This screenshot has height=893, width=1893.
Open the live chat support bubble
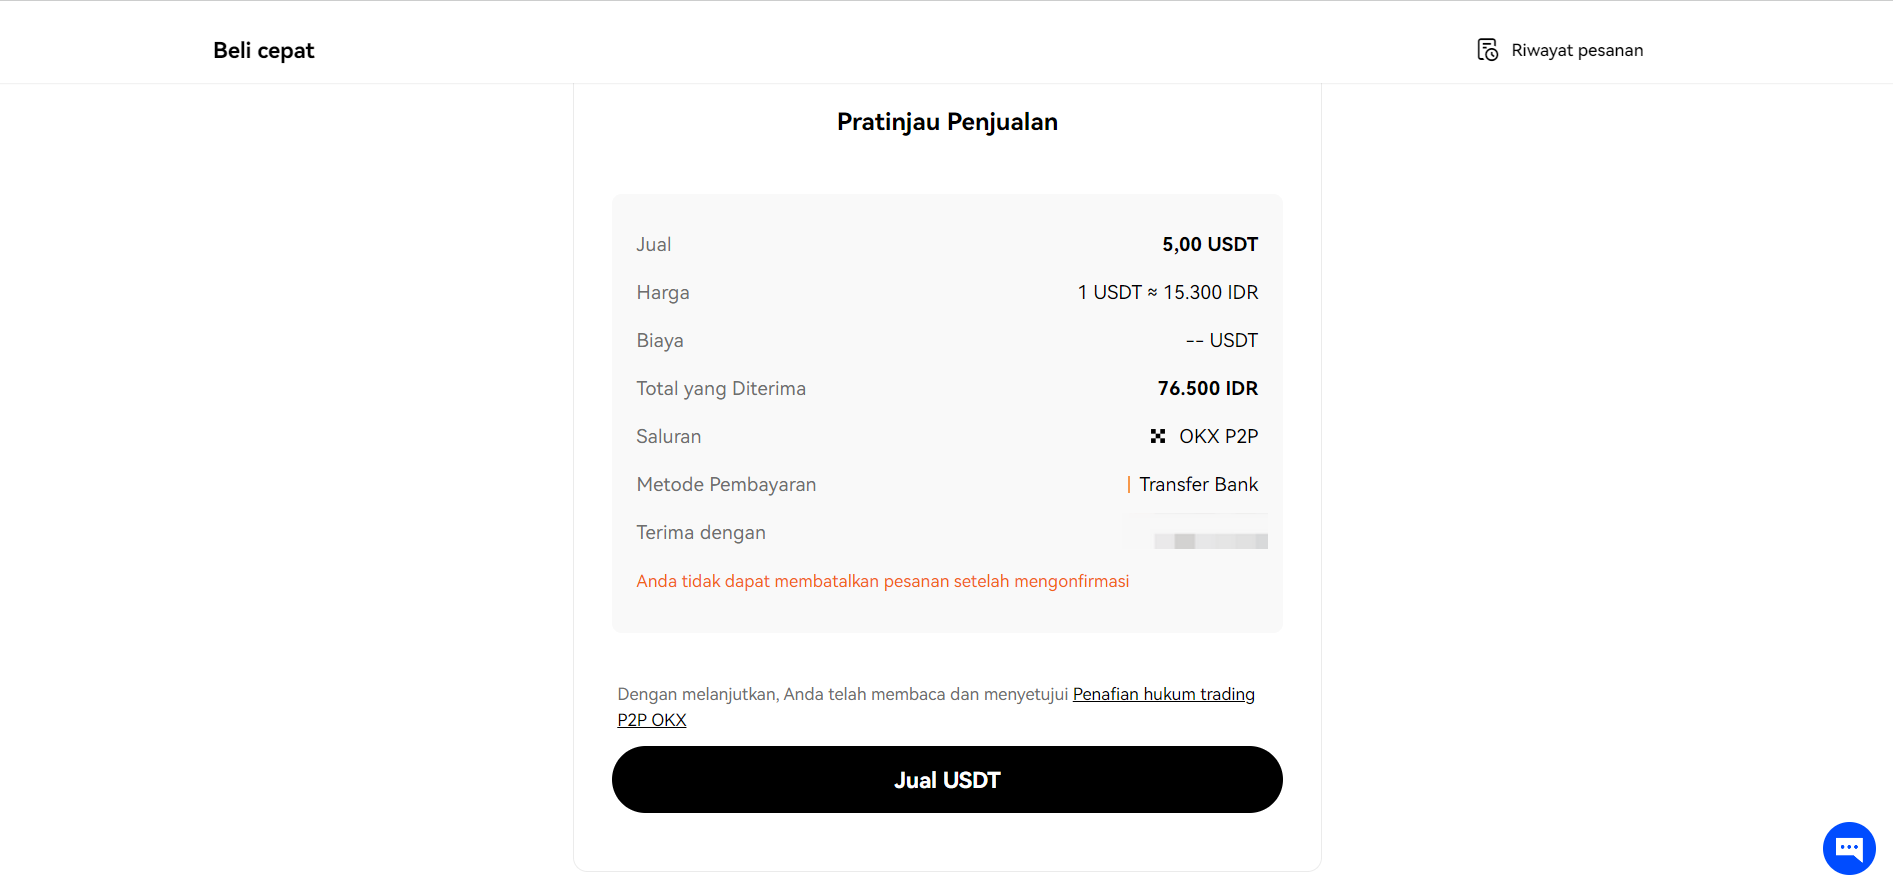point(1848,848)
